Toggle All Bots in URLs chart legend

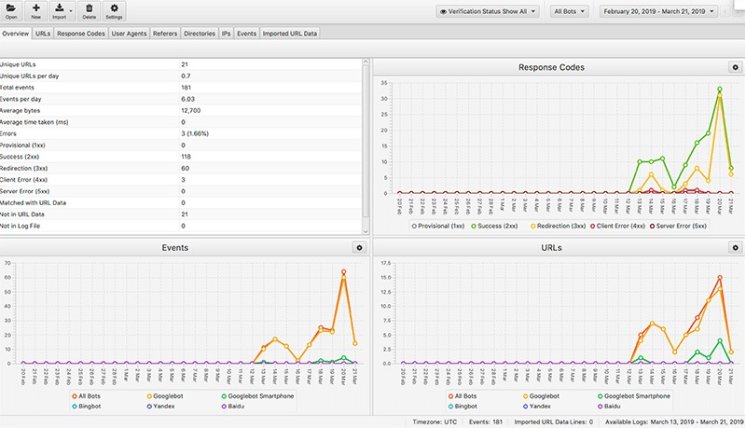462,396
